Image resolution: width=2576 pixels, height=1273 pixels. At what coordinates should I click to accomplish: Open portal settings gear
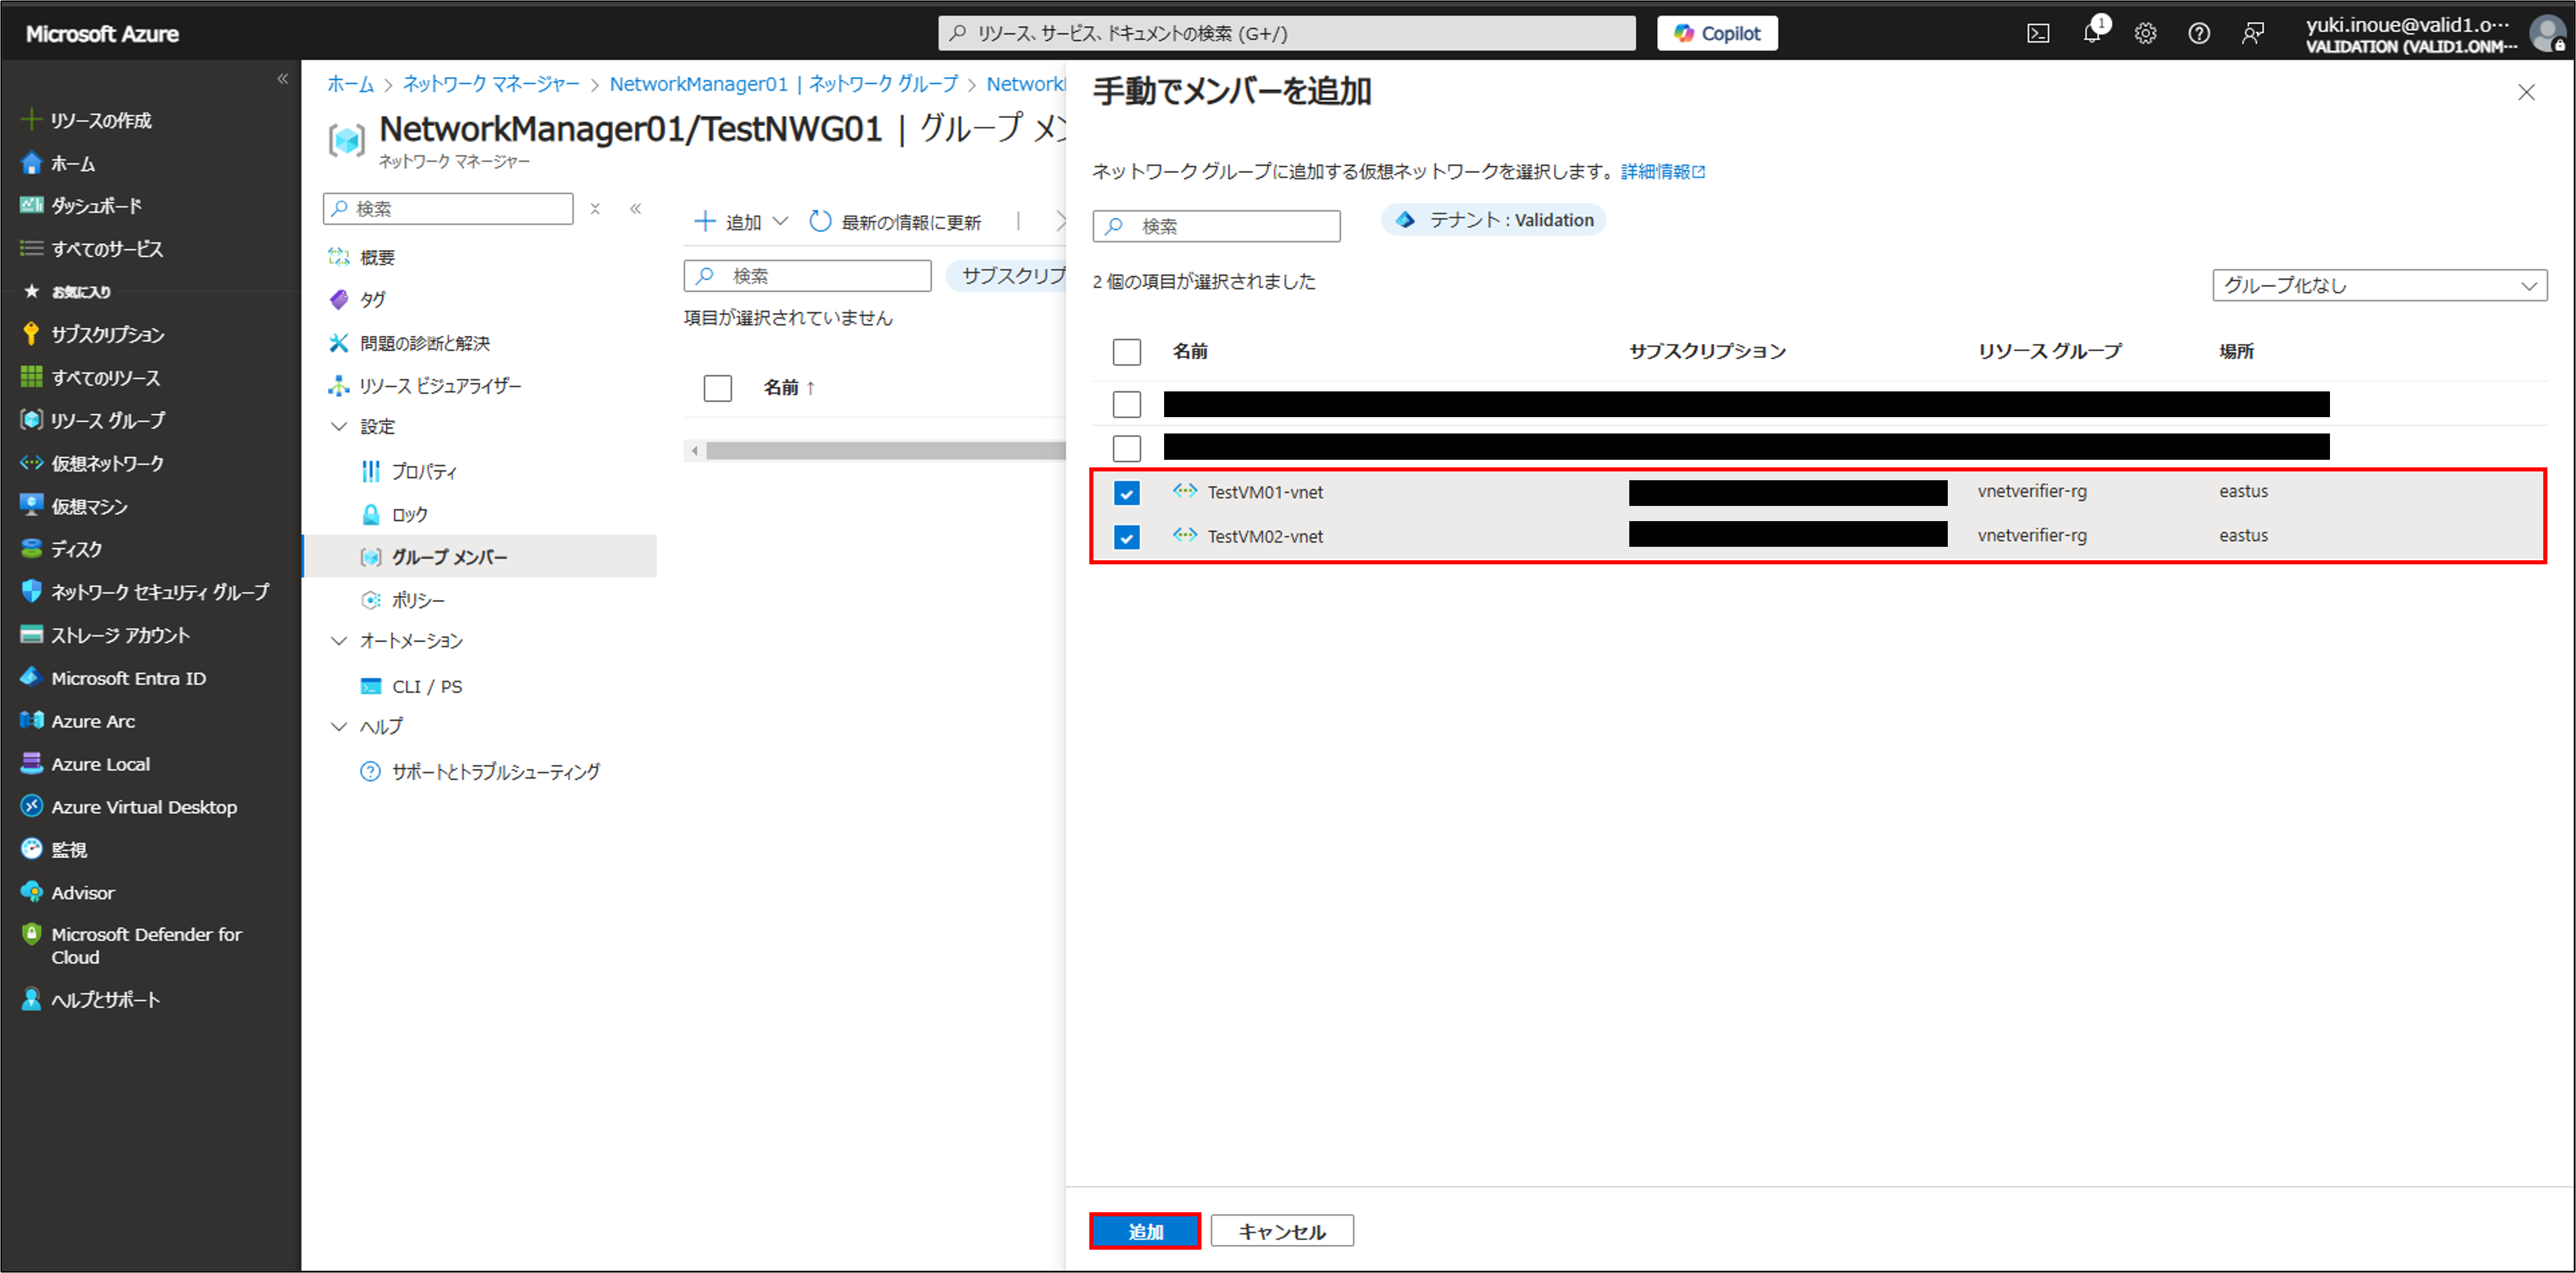pyautogui.click(x=2145, y=33)
